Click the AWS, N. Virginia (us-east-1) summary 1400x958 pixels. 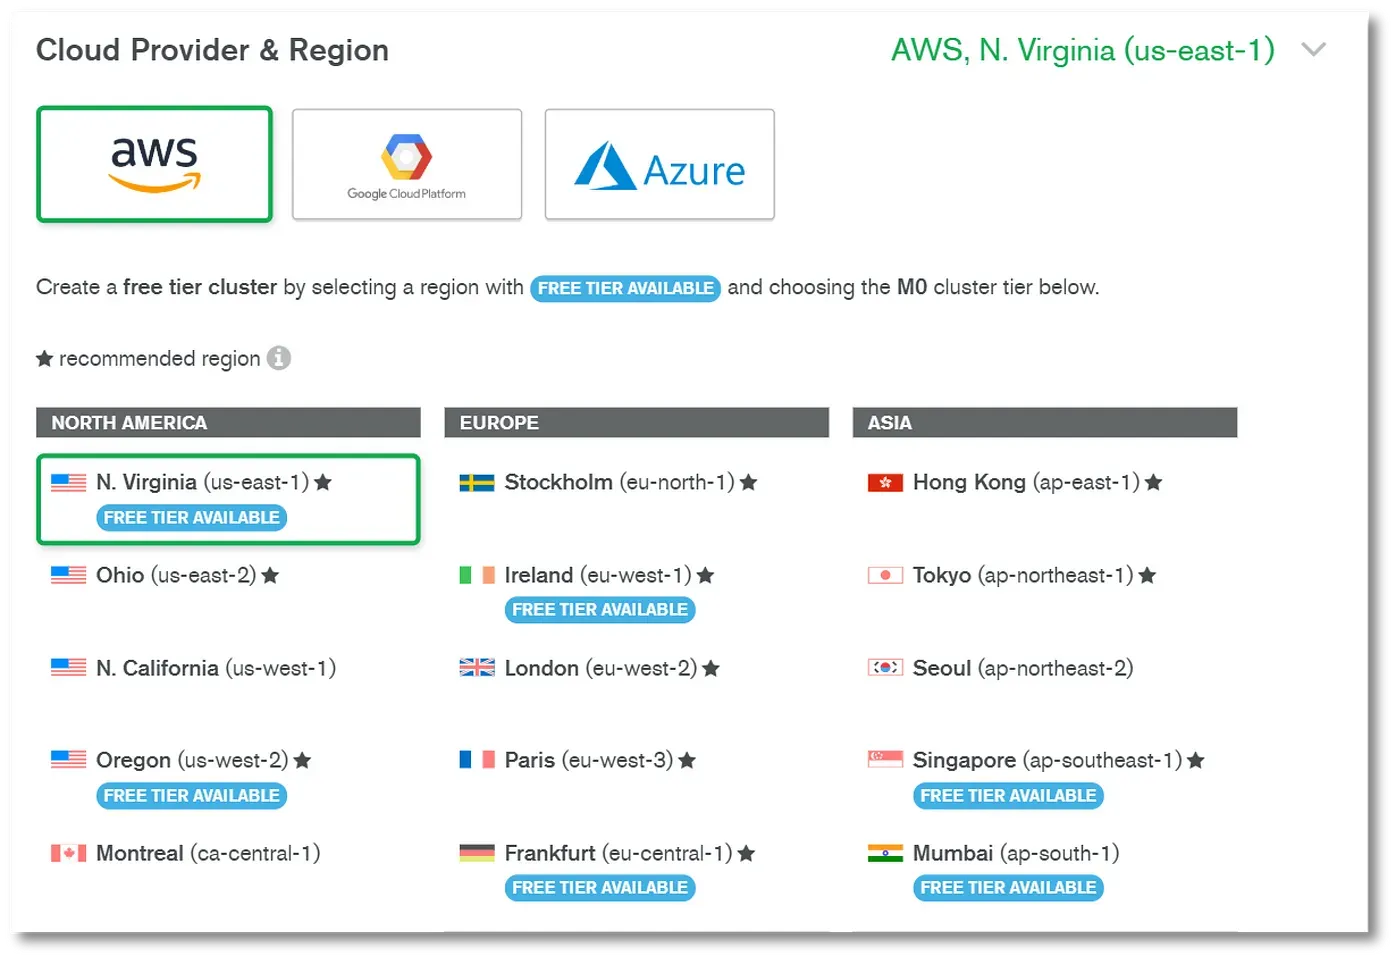point(1083,50)
